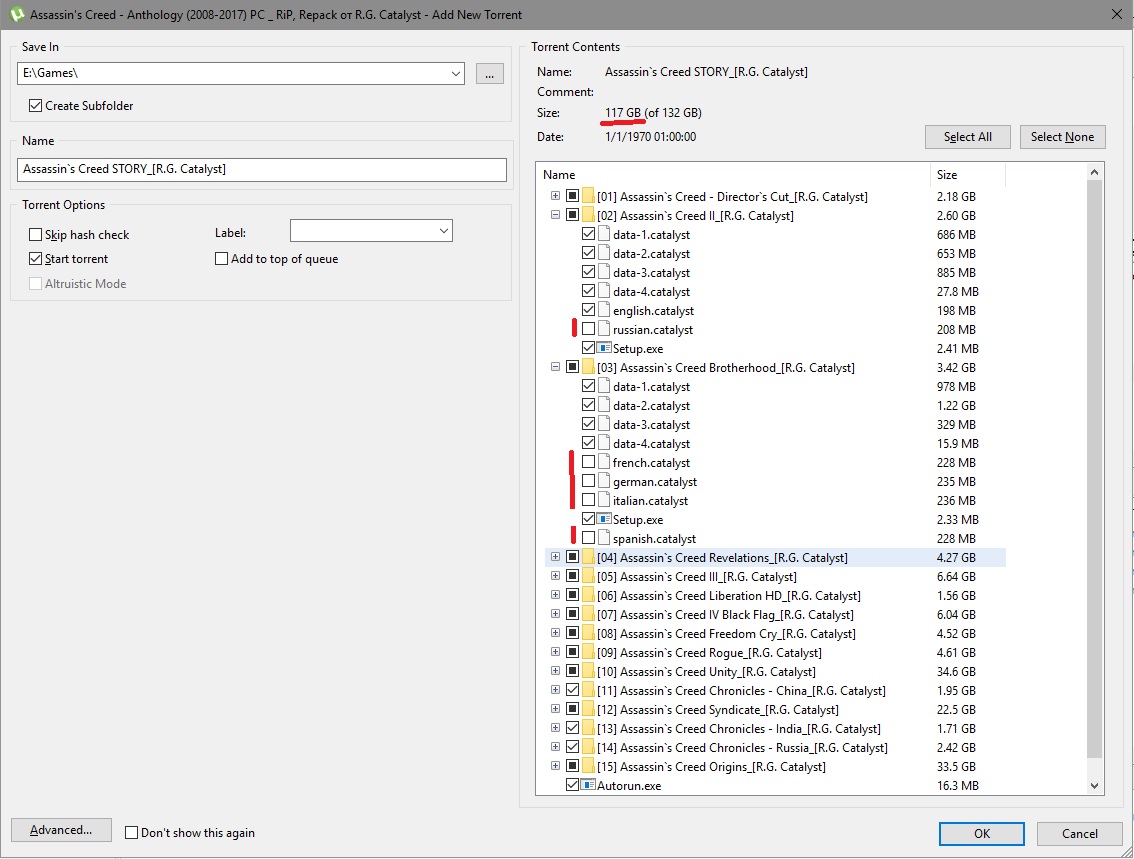Sort by the Size column header
Viewport: 1134px width, 859px height.
[x=967, y=174]
